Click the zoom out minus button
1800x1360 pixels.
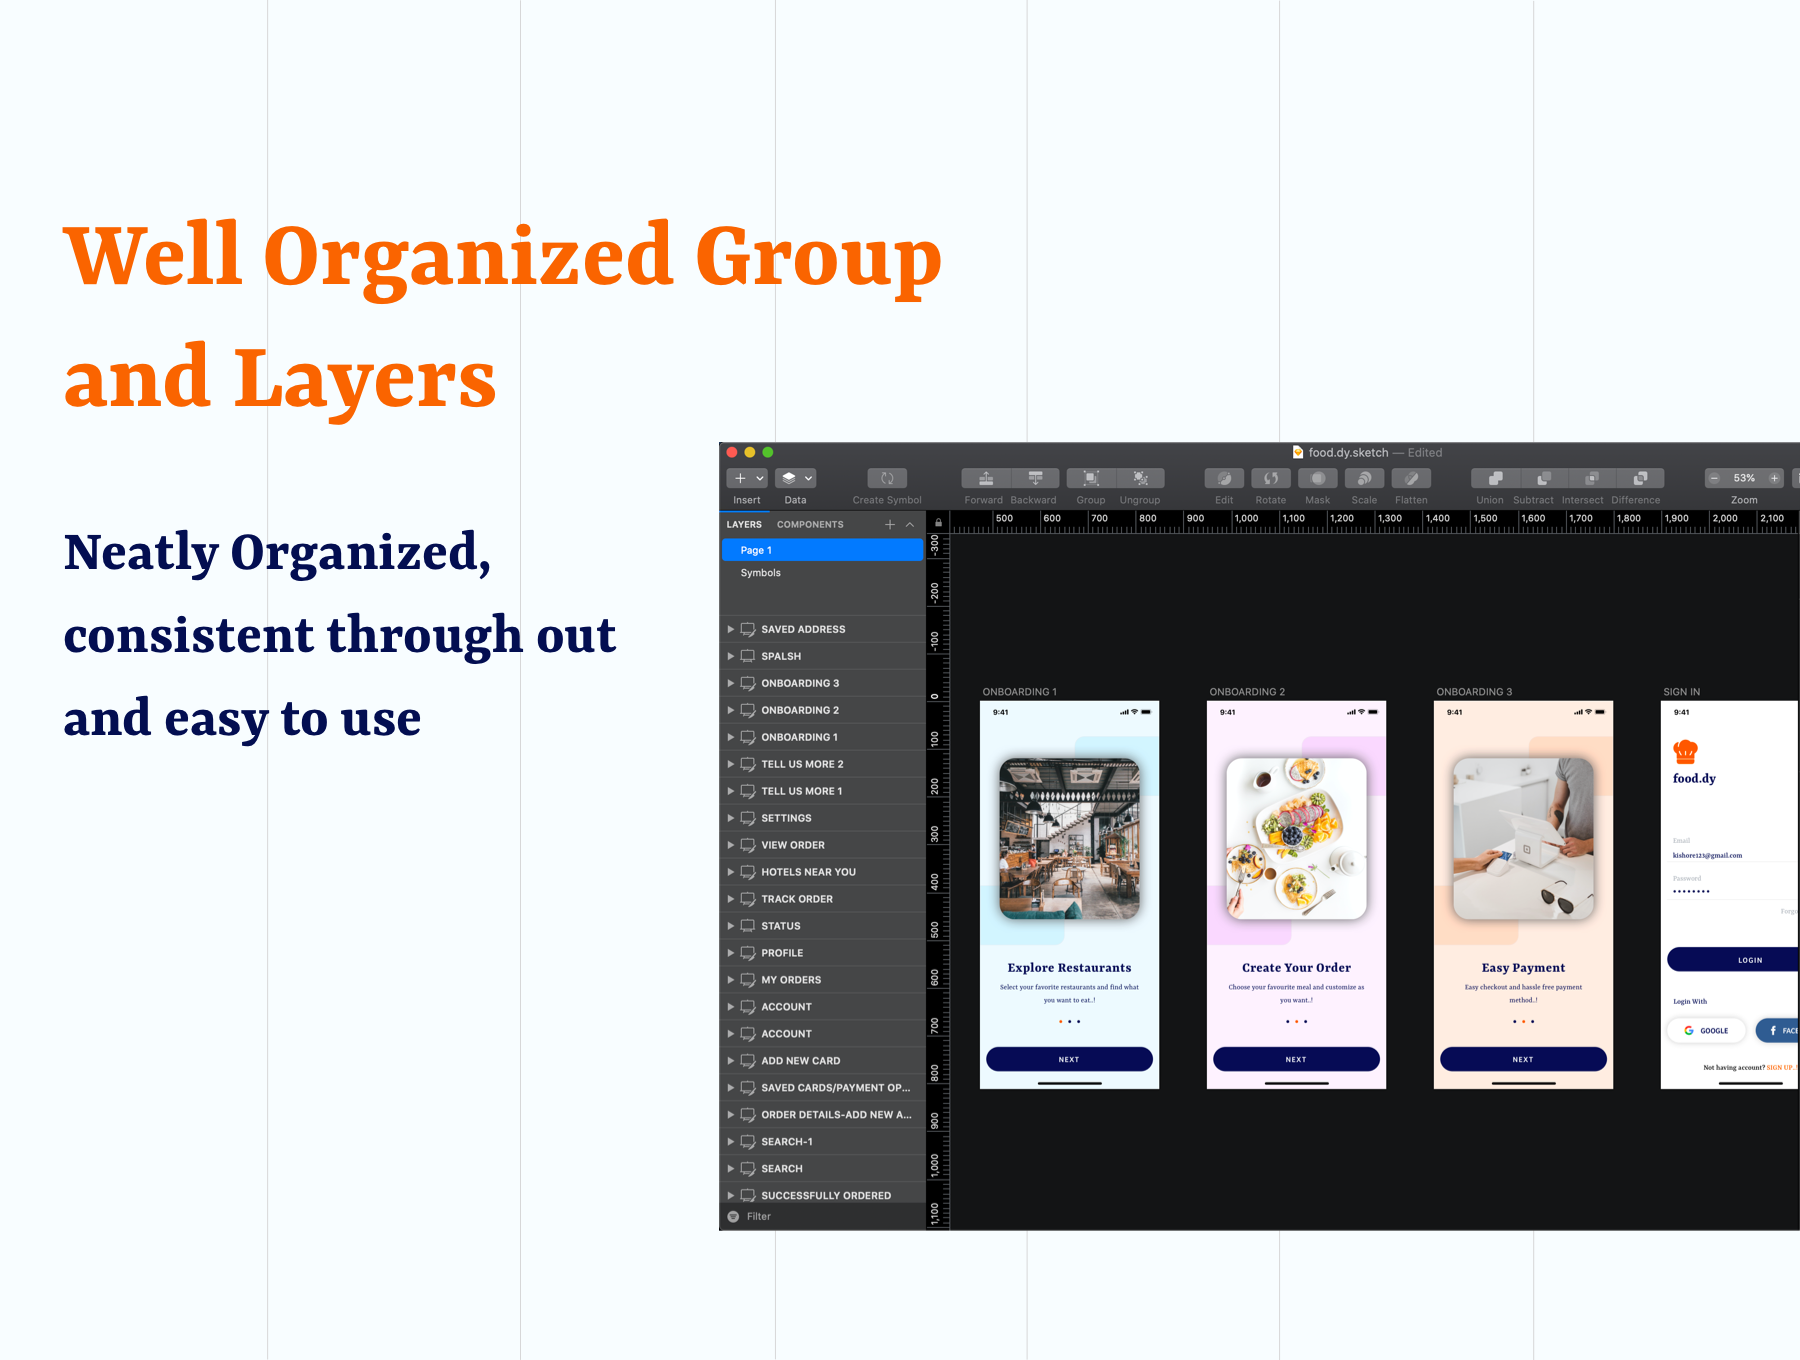pyautogui.click(x=1714, y=479)
